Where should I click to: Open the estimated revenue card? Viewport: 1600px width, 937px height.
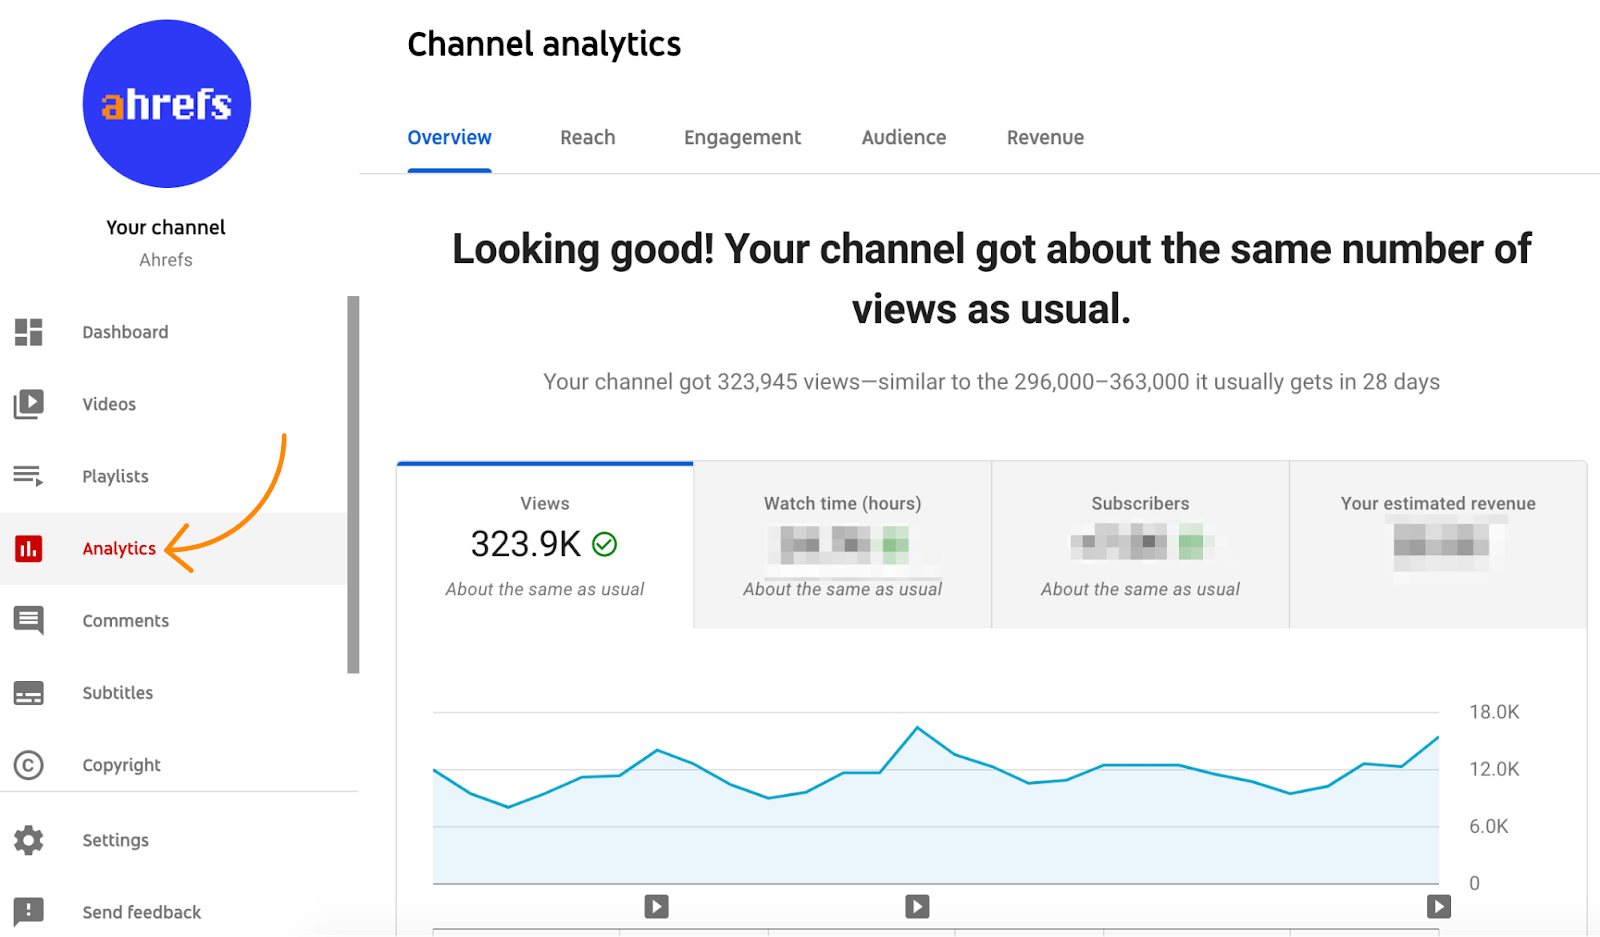1437,545
